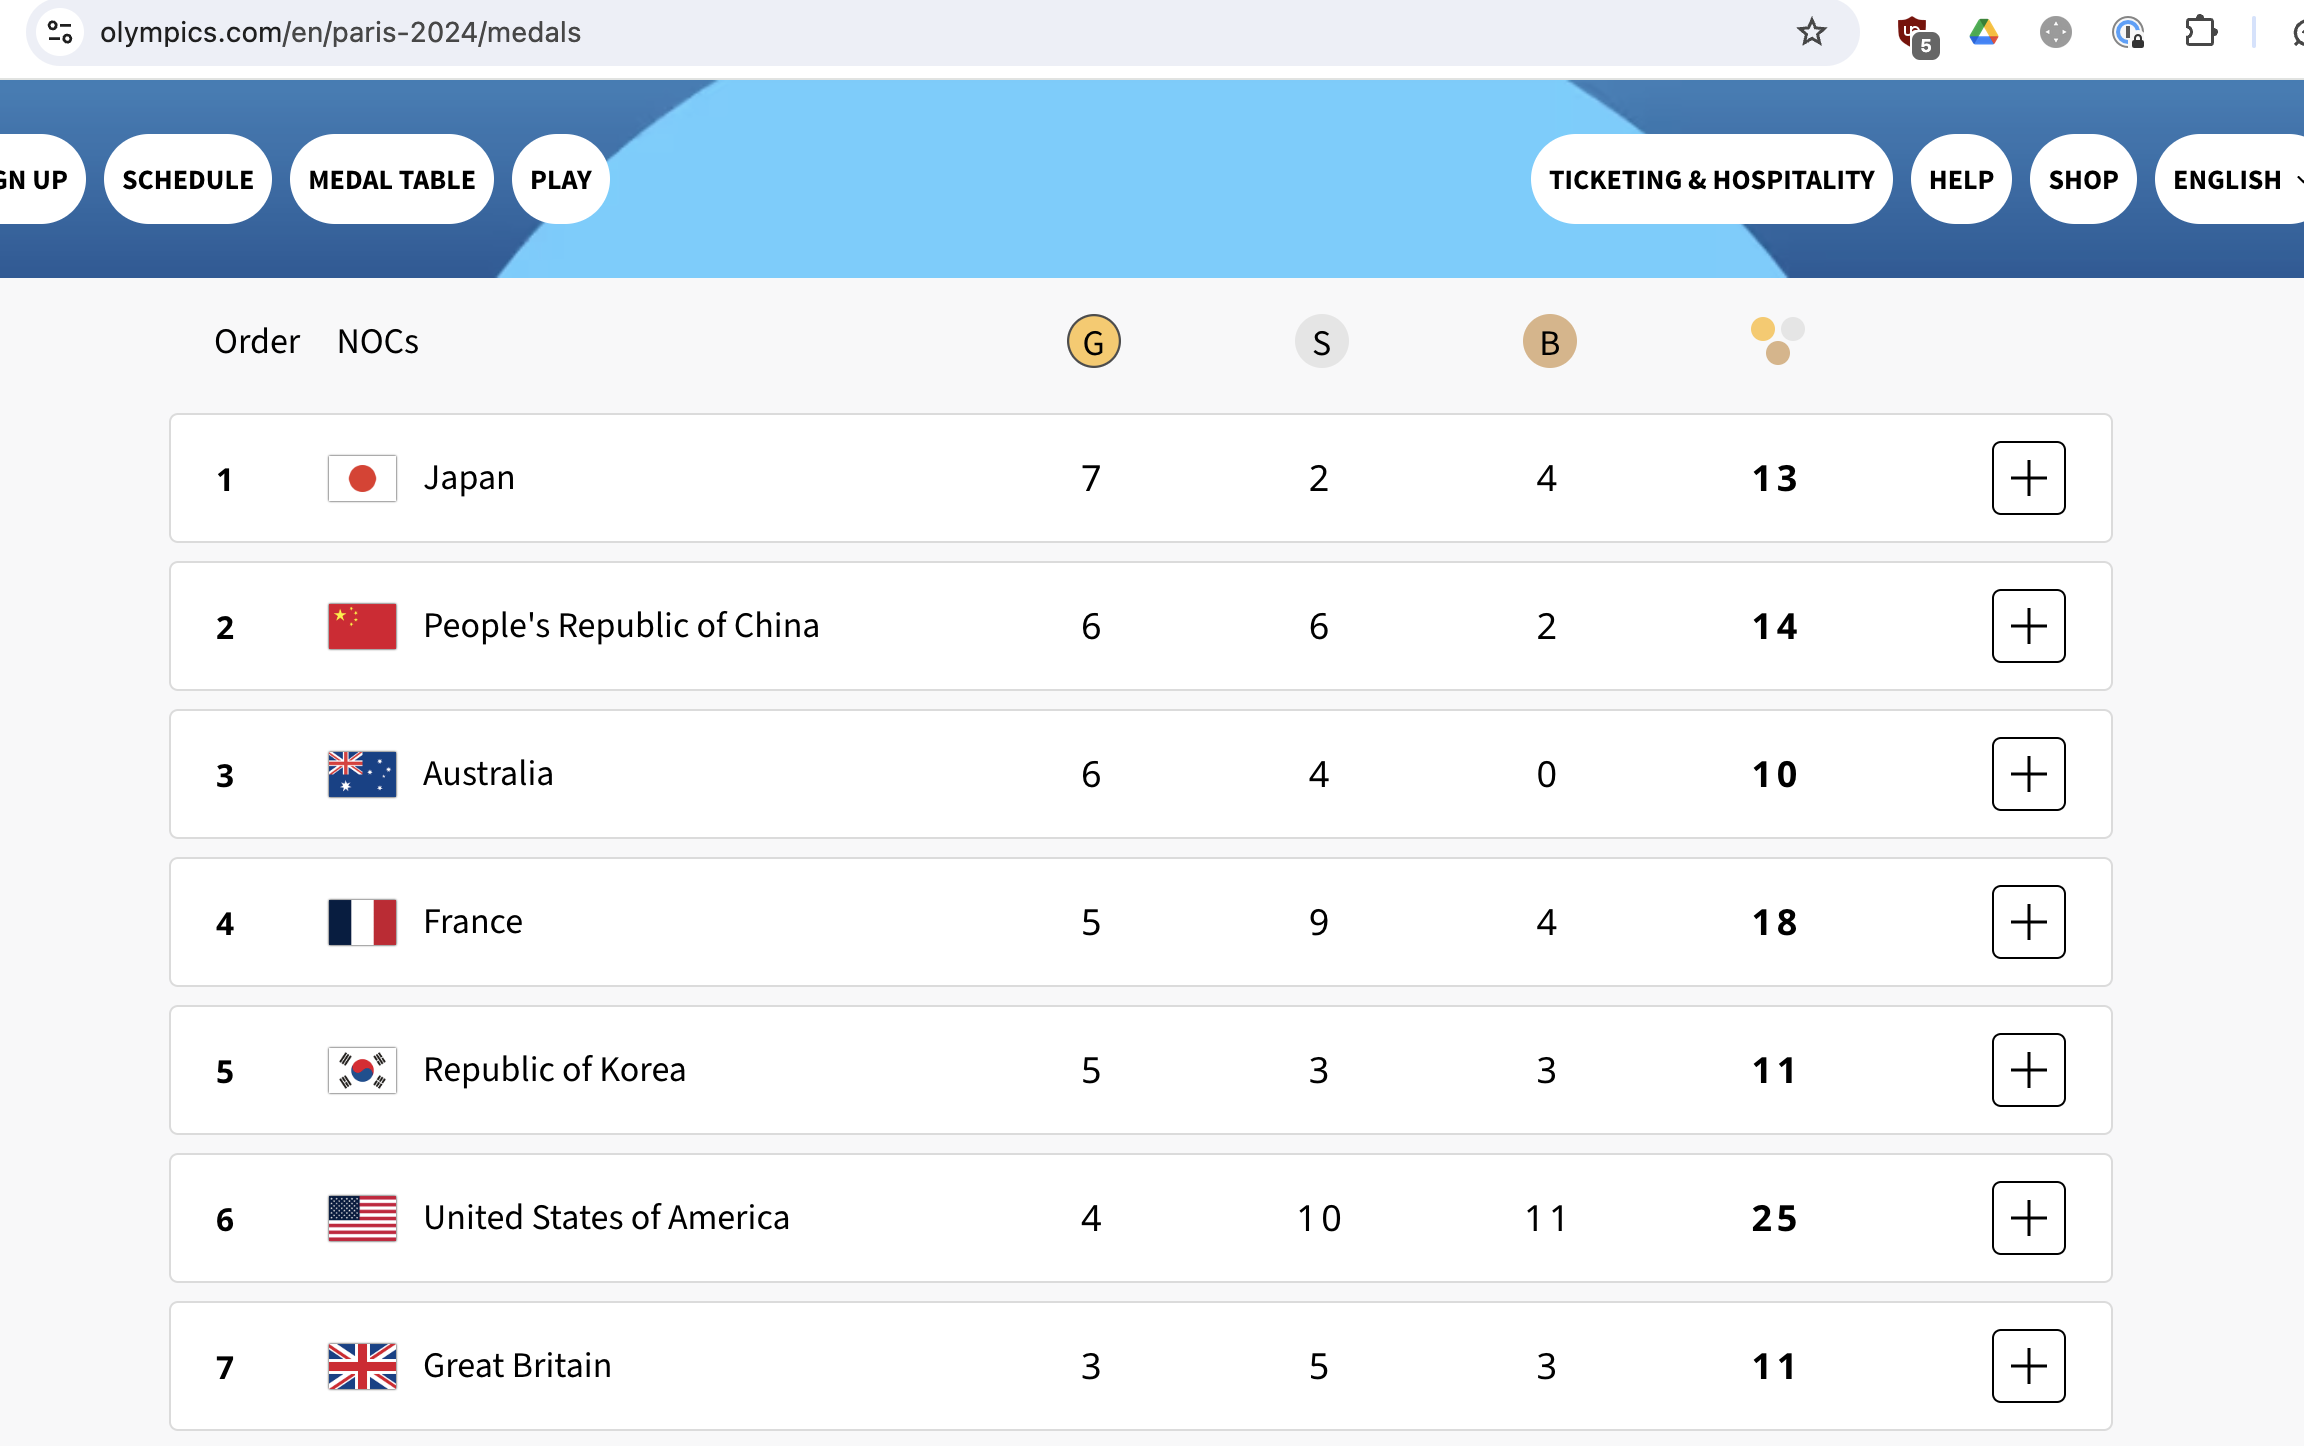The height and width of the screenshot is (1446, 2304).
Task: Sort by gold medal G icon
Action: coord(1093,342)
